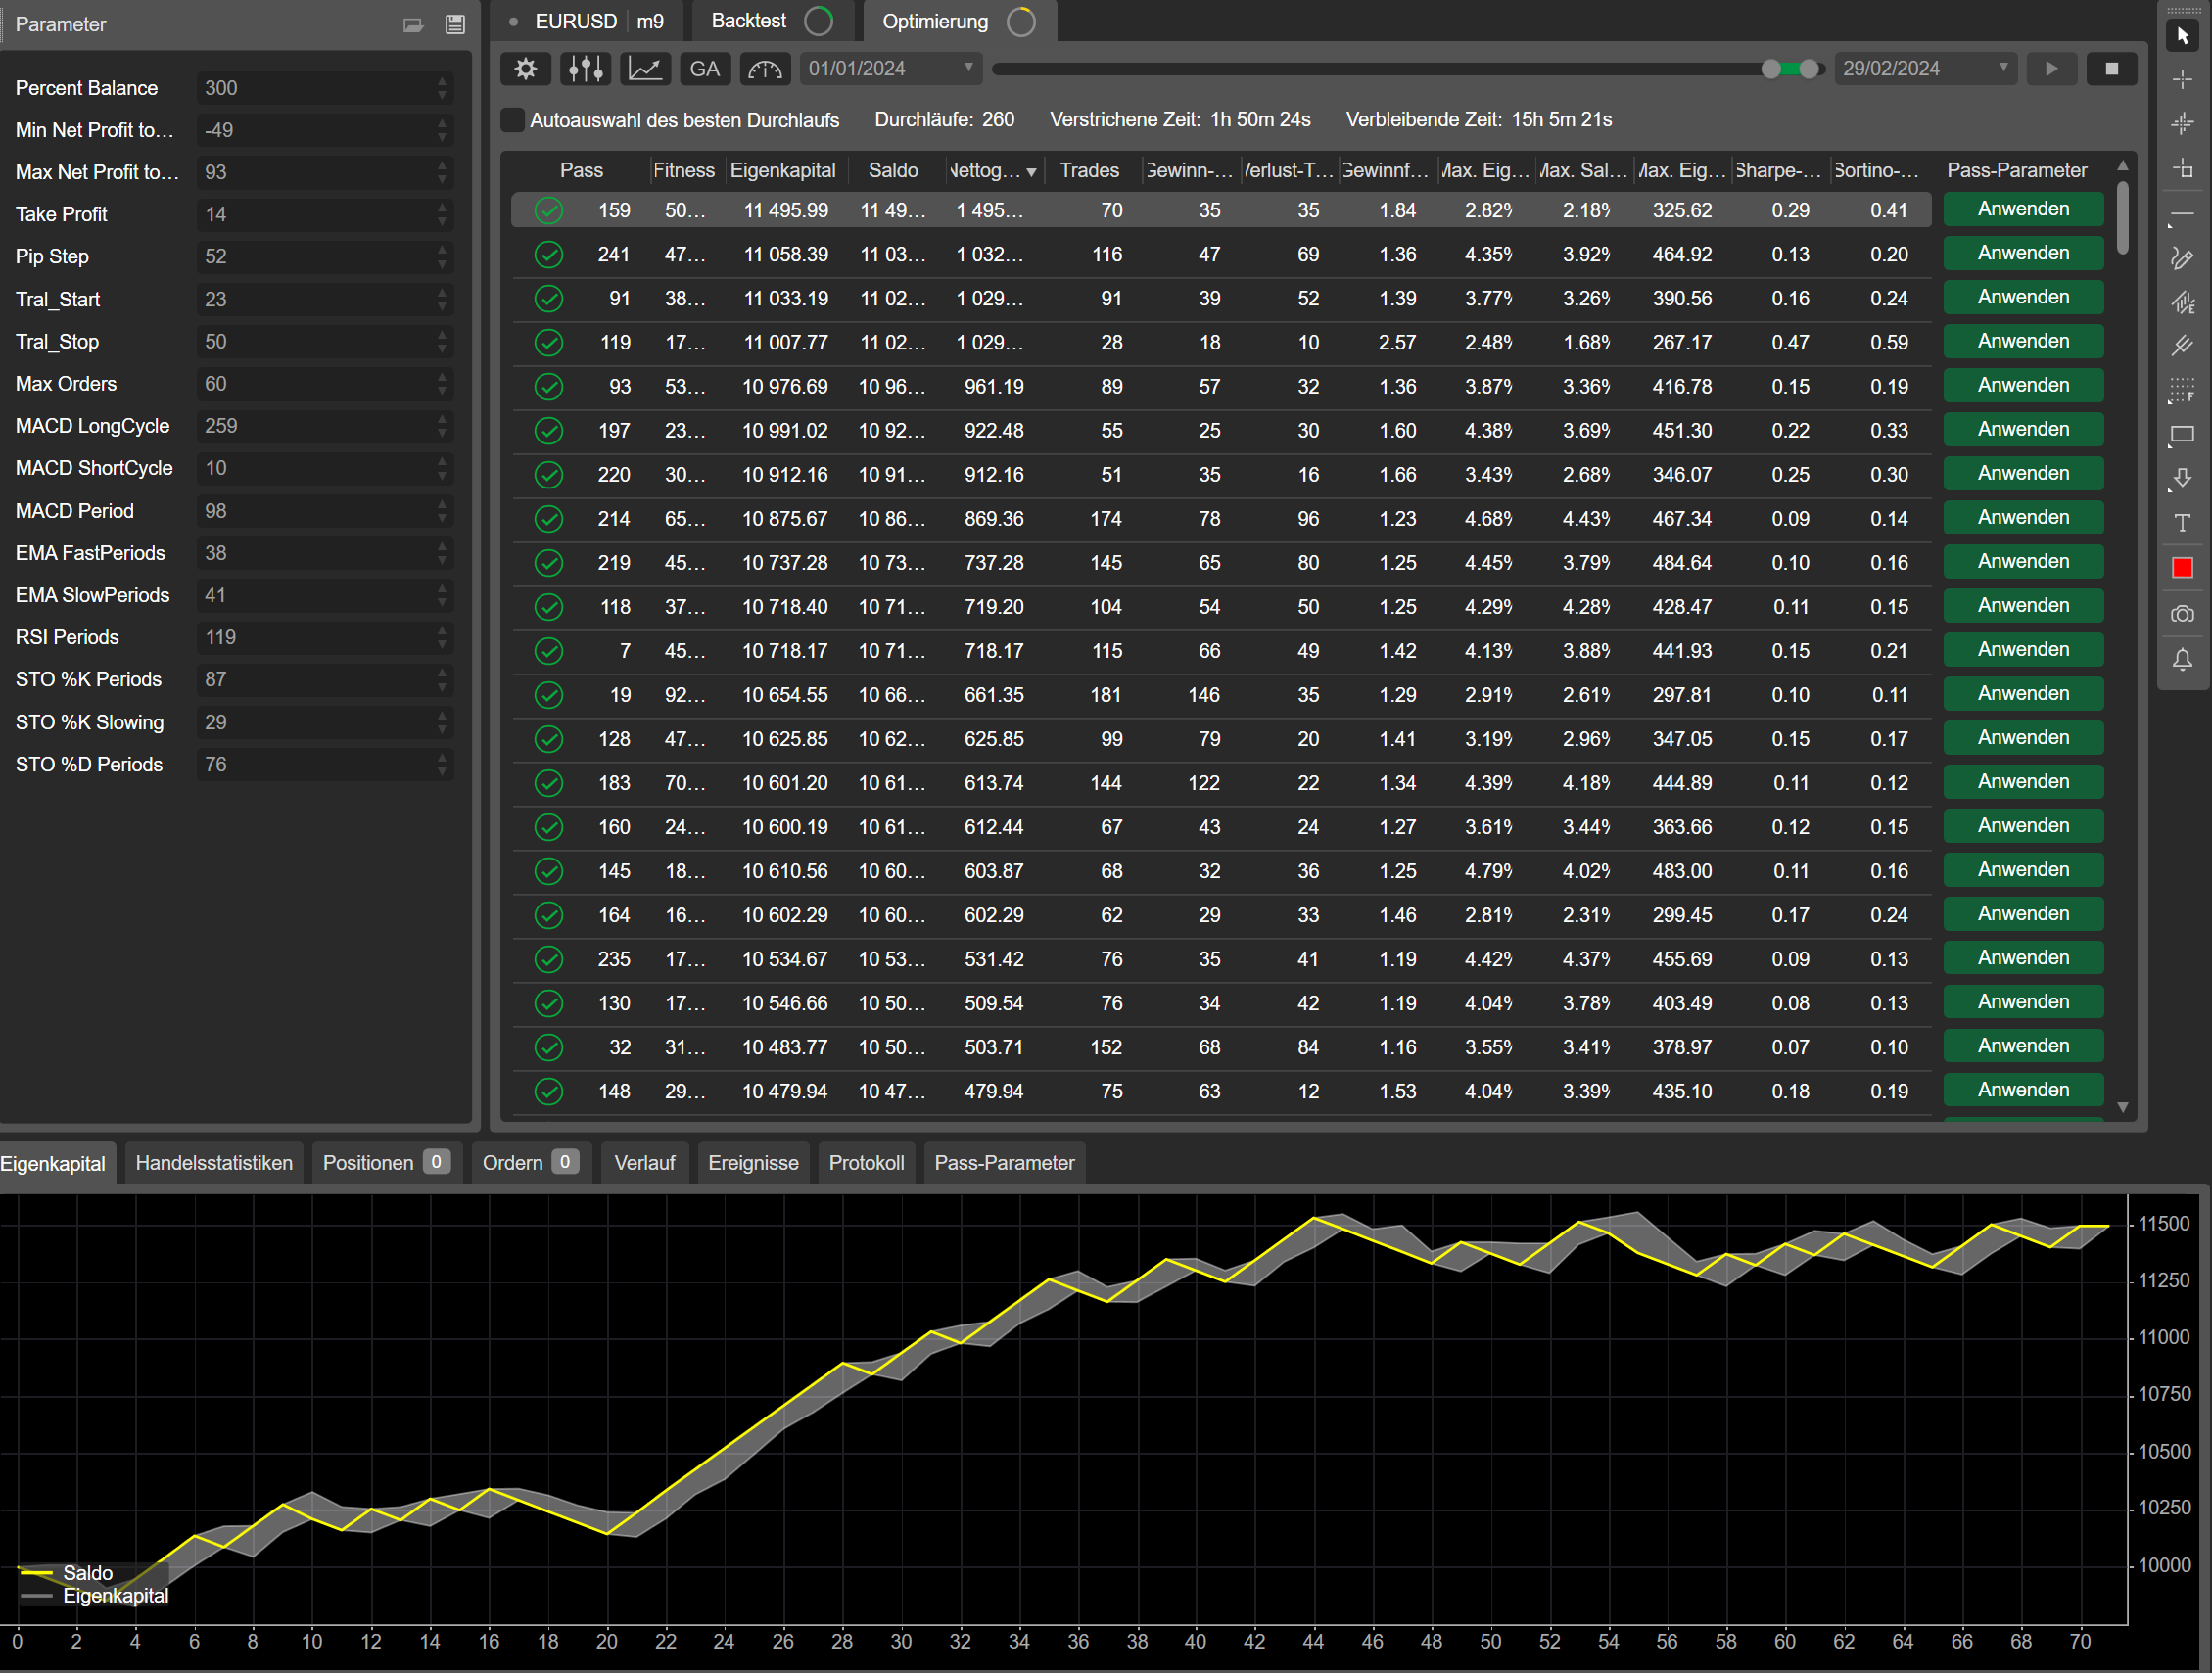This screenshot has height=1673, width=2212.
Task: Toggle checkmark for pass 159
Action: (549, 210)
